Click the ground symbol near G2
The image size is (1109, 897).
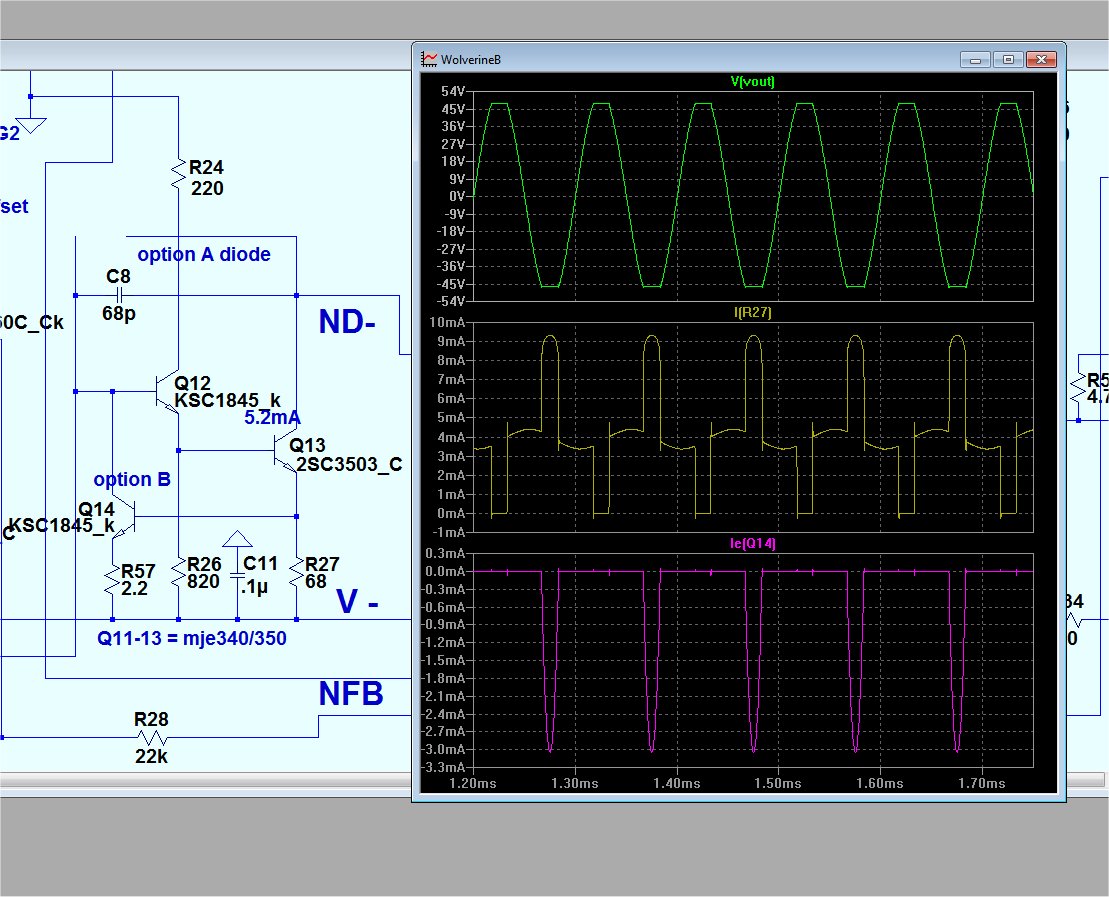(30, 125)
